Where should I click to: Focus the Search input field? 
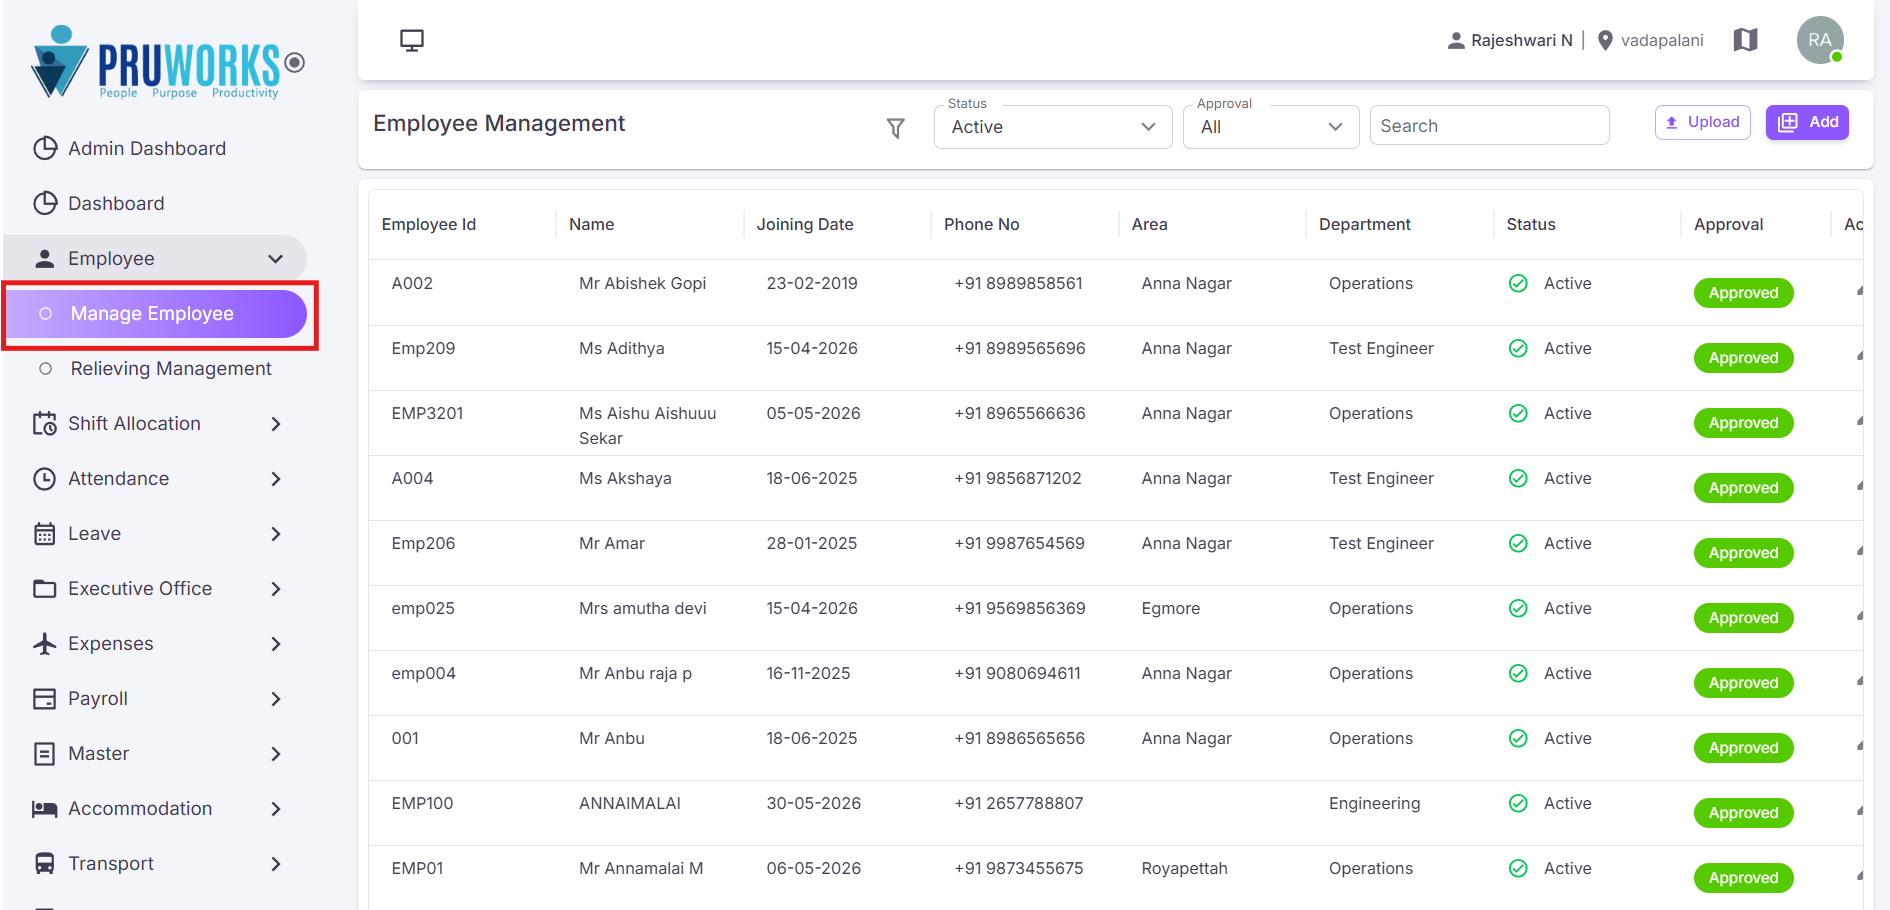click(x=1489, y=126)
